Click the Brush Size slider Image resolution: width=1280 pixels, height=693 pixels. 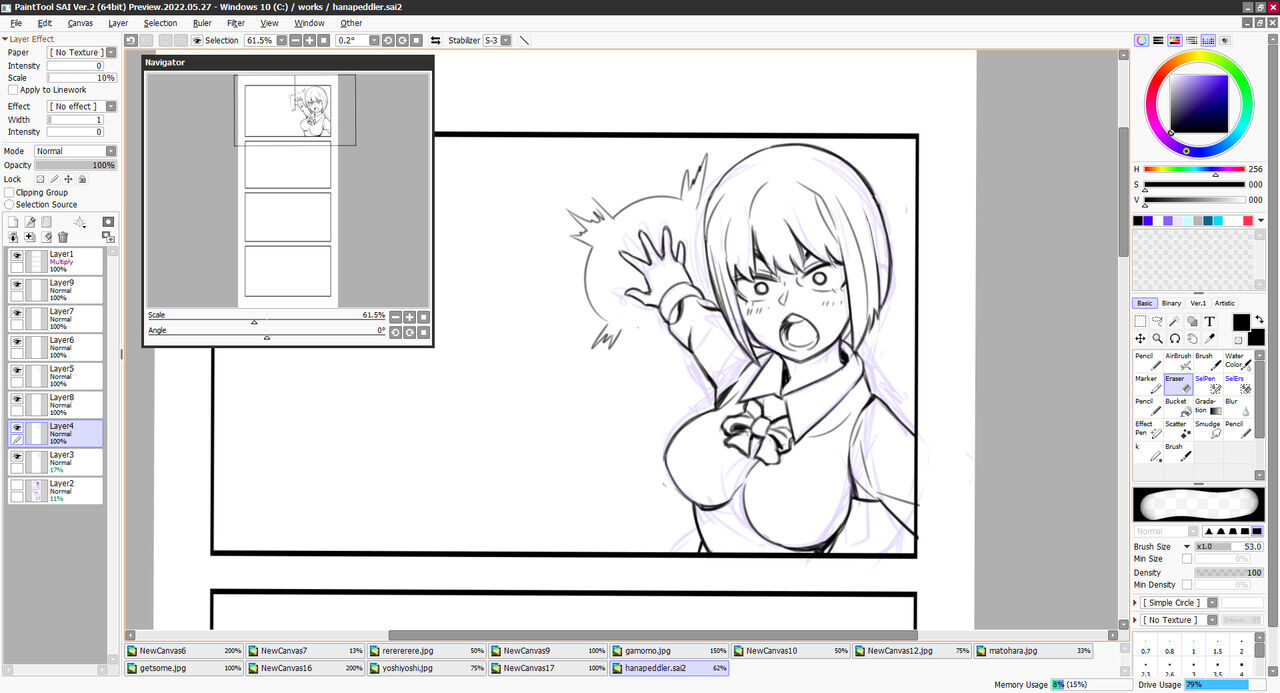click(x=1229, y=547)
